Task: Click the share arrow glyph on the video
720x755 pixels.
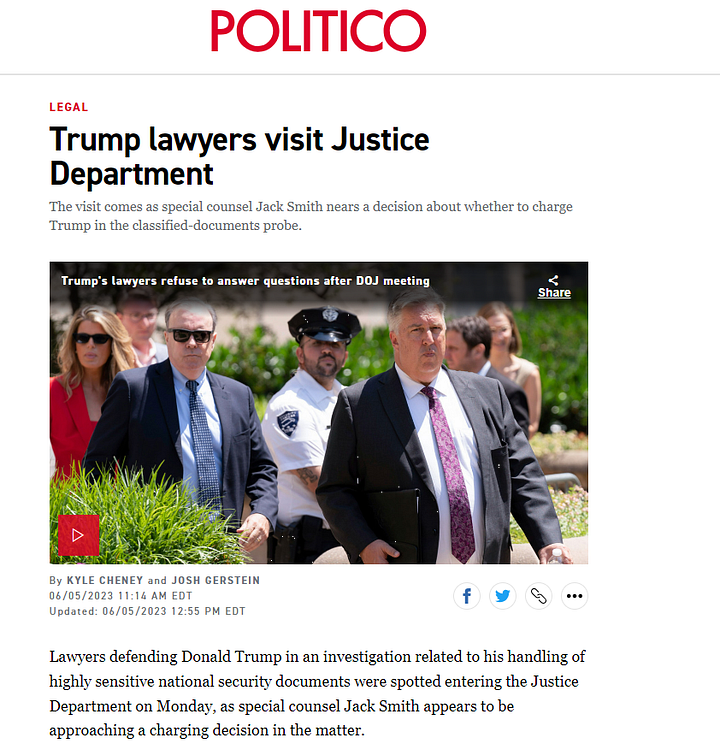Action: [554, 280]
